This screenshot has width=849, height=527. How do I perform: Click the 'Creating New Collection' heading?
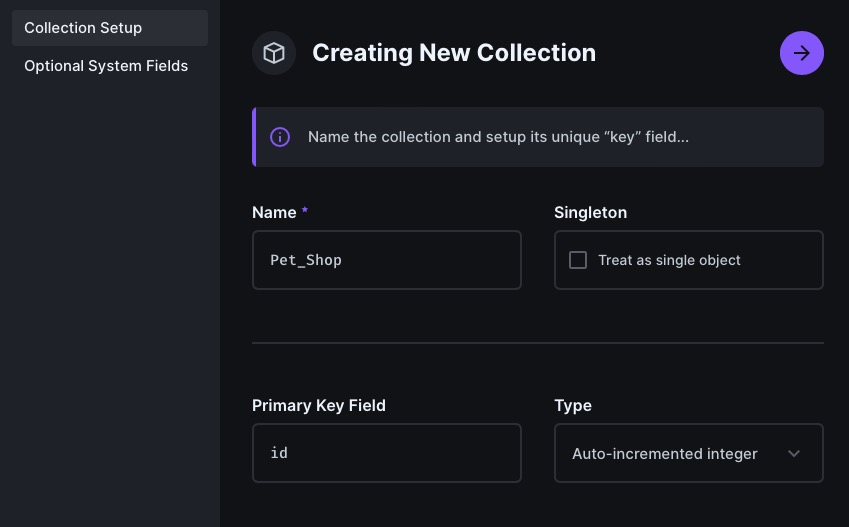point(454,53)
